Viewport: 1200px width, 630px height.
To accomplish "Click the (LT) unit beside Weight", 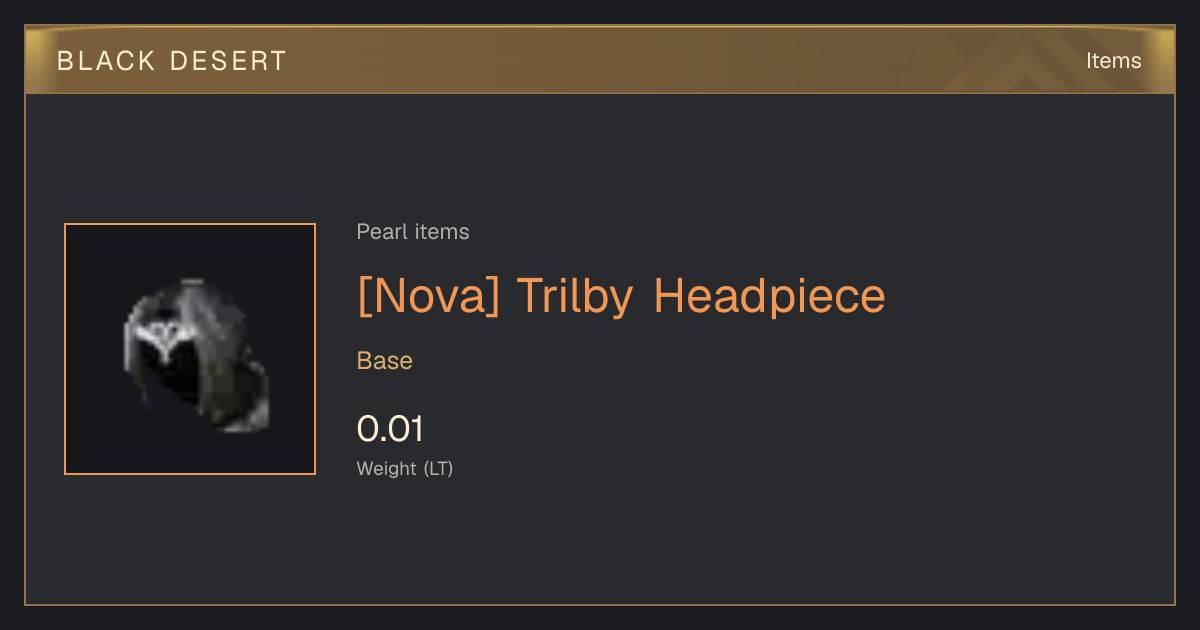I will coord(438,468).
